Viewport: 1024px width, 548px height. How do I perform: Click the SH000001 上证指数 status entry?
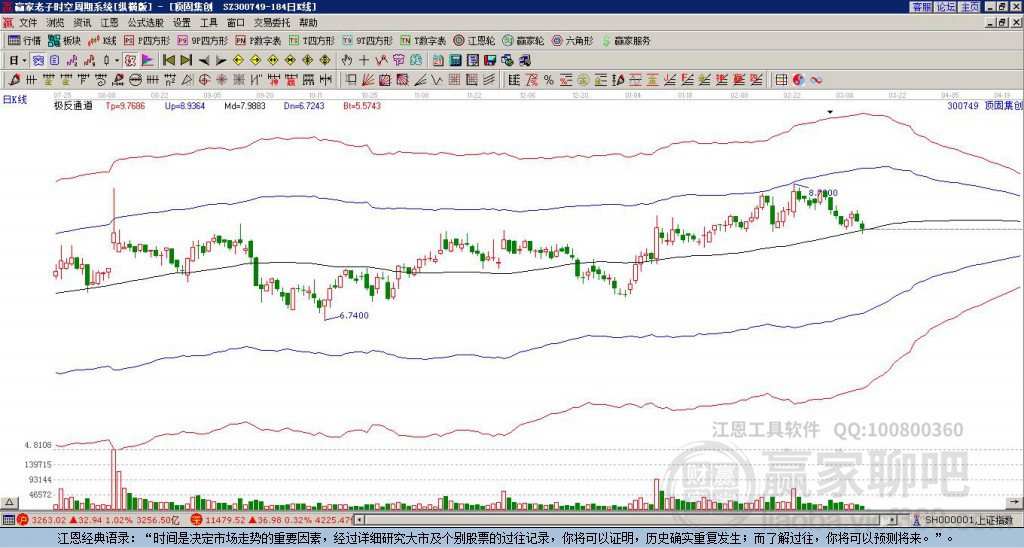(x=969, y=520)
